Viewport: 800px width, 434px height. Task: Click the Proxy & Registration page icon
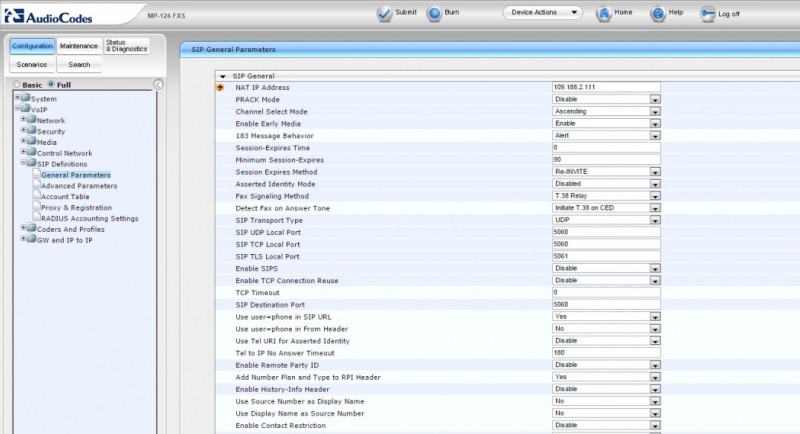coord(37,206)
